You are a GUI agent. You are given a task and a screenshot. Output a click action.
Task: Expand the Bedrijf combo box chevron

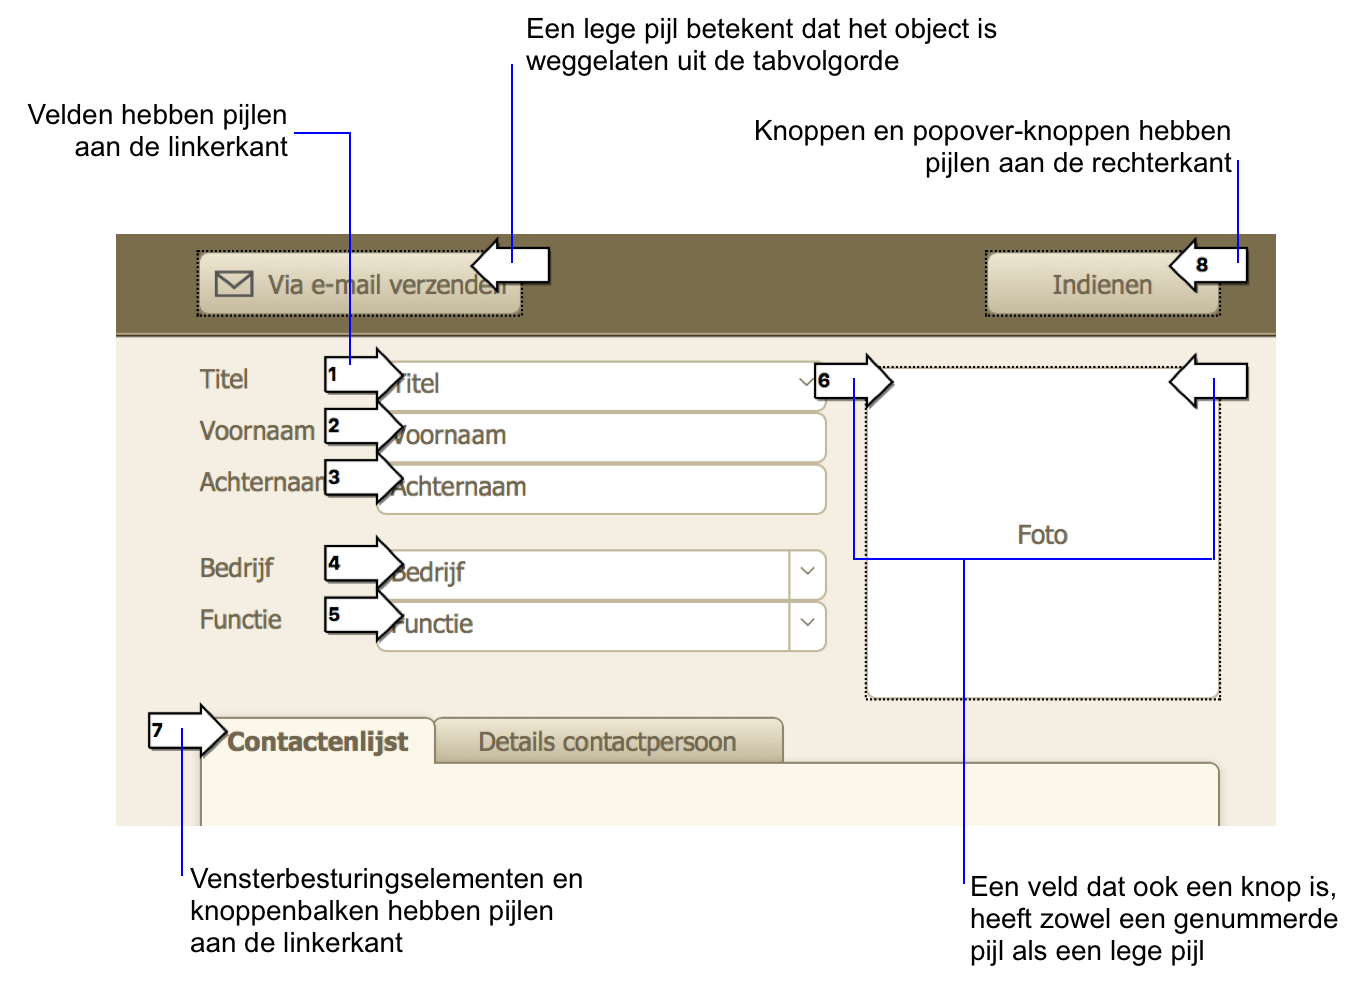807,572
